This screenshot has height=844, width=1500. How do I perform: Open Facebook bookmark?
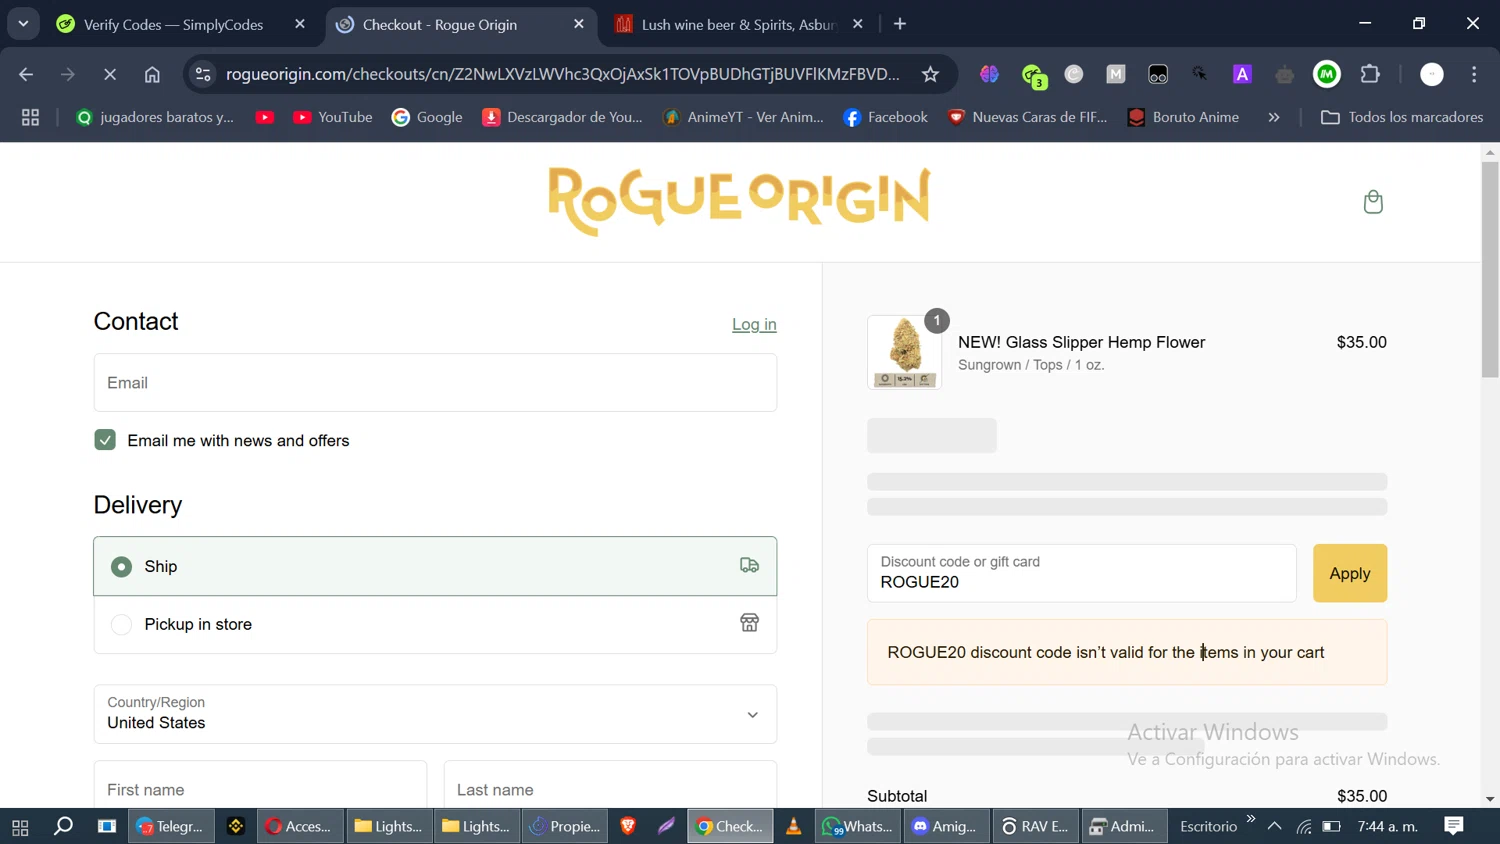point(886,117)
